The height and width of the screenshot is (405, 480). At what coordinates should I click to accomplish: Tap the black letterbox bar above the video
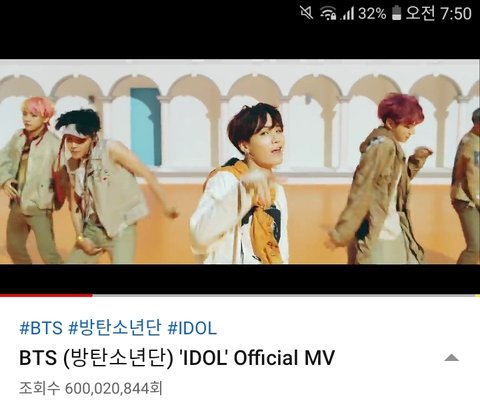pyautogui.click(x=240, y=42)
